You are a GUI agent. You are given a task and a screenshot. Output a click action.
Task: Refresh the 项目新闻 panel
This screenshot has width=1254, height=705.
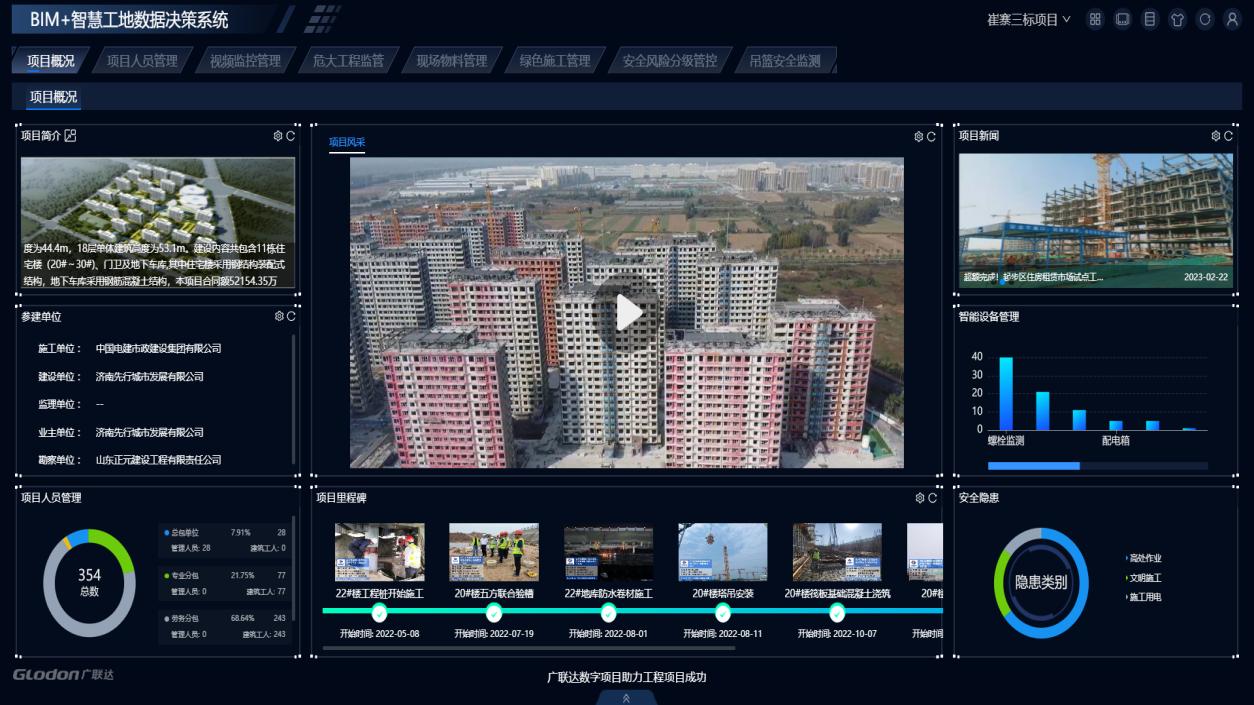(1228, 136)
